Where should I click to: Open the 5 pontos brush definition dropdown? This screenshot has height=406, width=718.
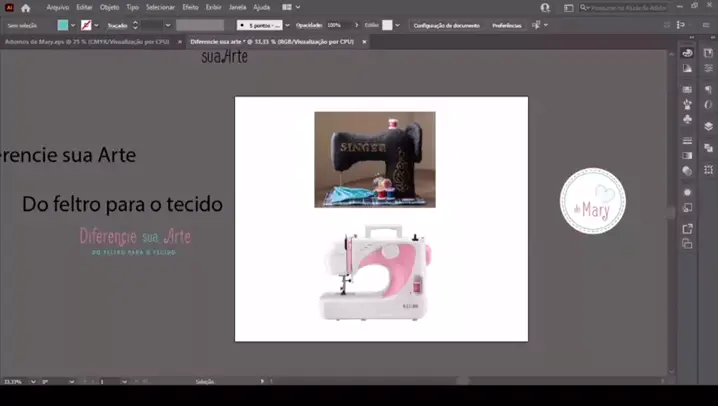pos(260,25)
